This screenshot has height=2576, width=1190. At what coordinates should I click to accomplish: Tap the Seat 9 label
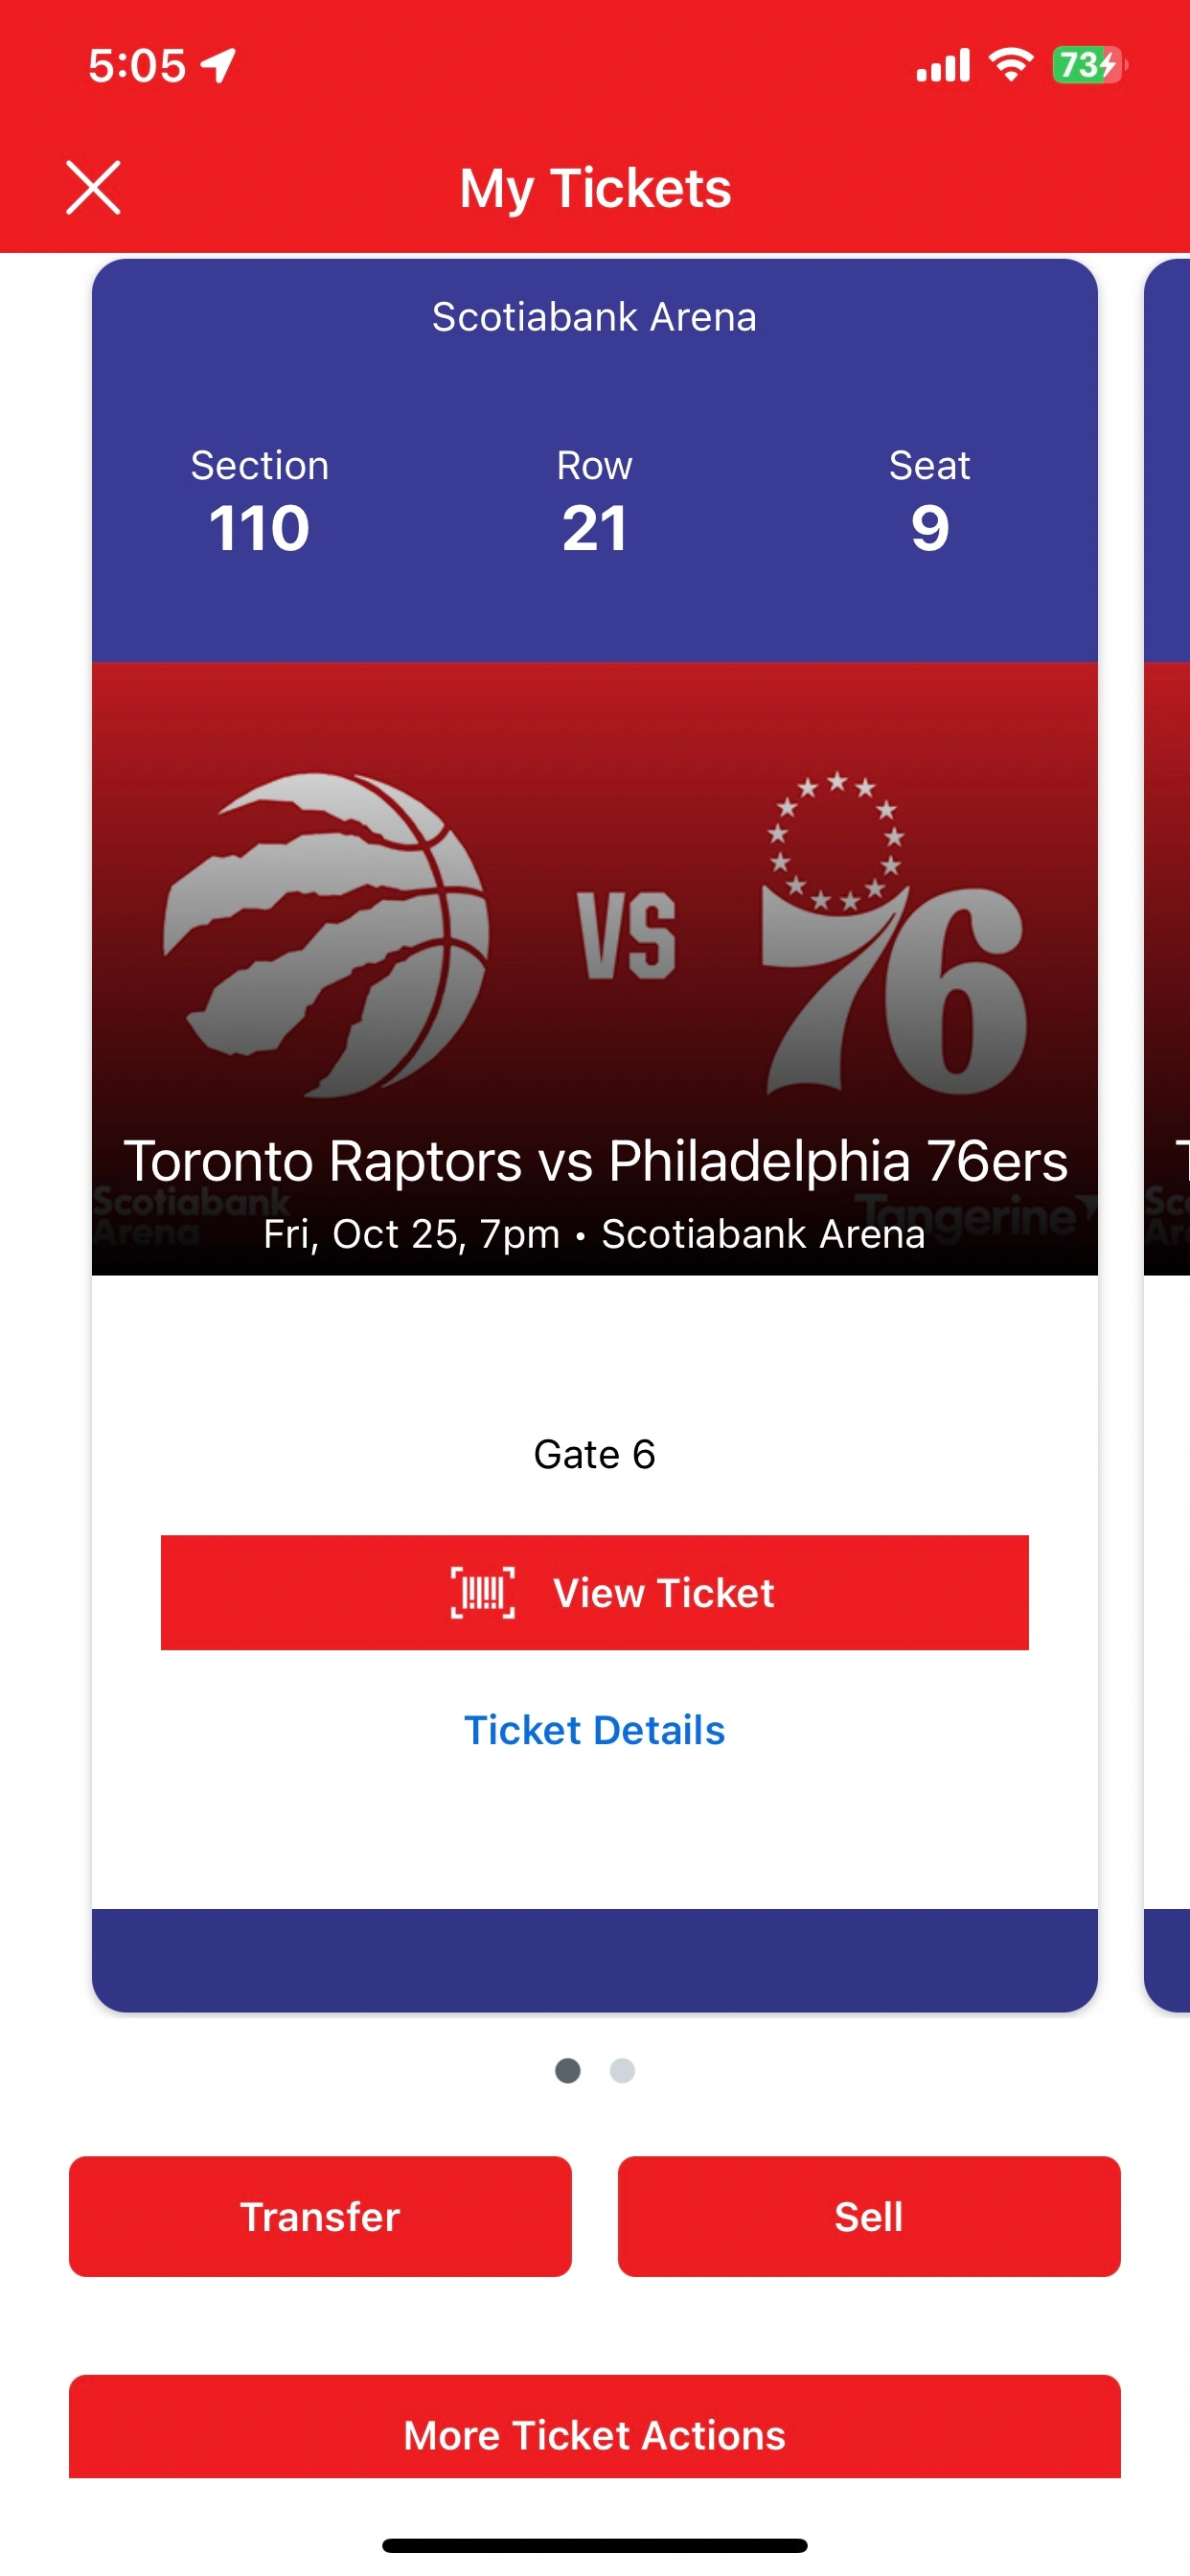pyautogui.click(x=930, y=502)
